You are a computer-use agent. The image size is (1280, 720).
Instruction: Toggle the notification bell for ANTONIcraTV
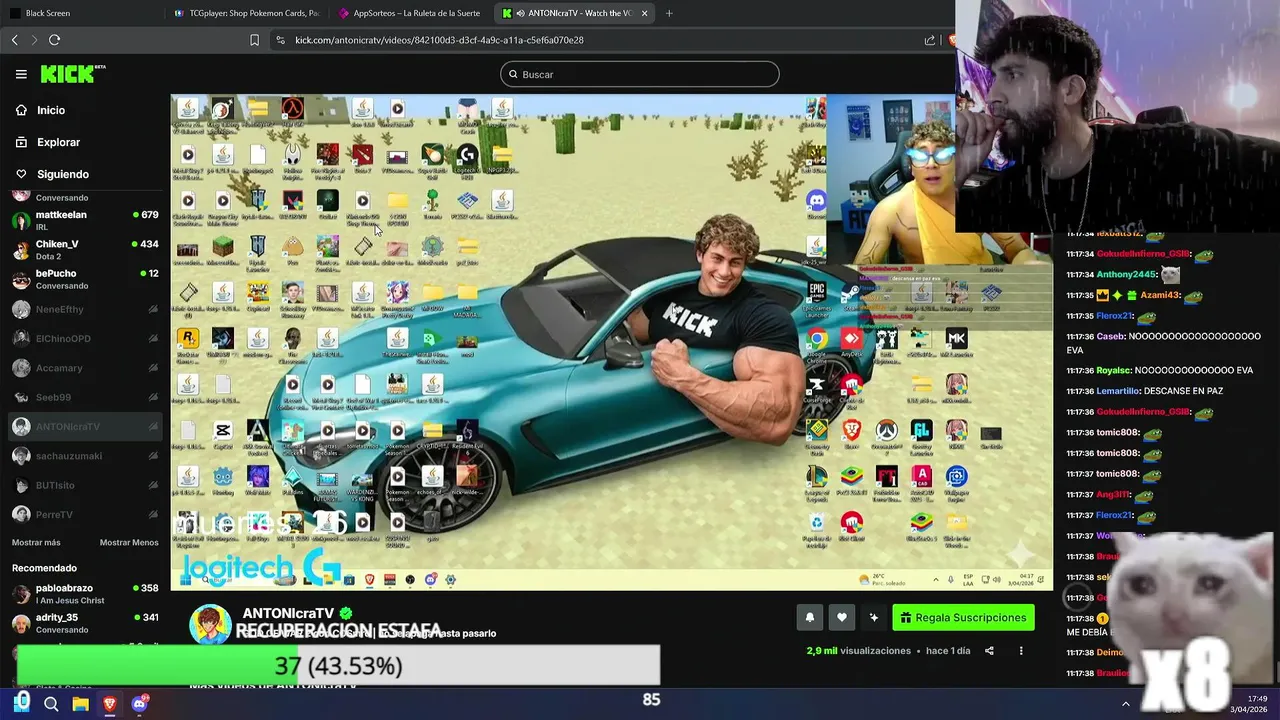(810, 618)
